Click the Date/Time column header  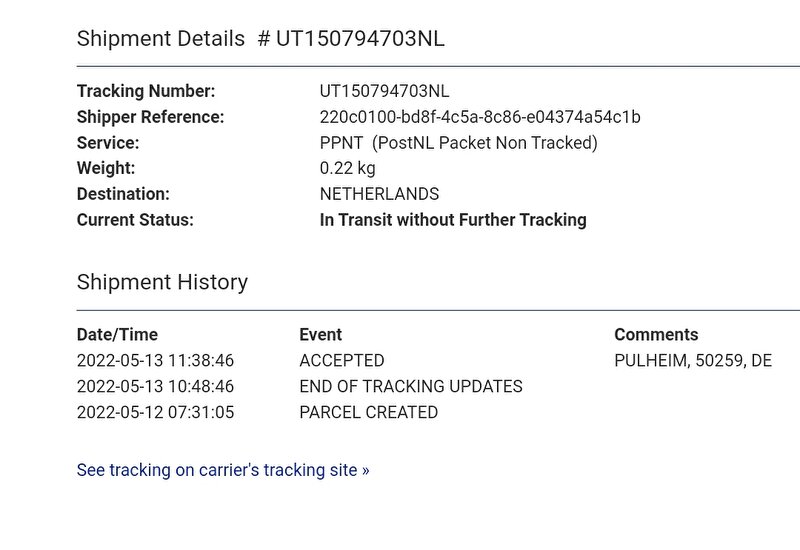coord(117,335)
